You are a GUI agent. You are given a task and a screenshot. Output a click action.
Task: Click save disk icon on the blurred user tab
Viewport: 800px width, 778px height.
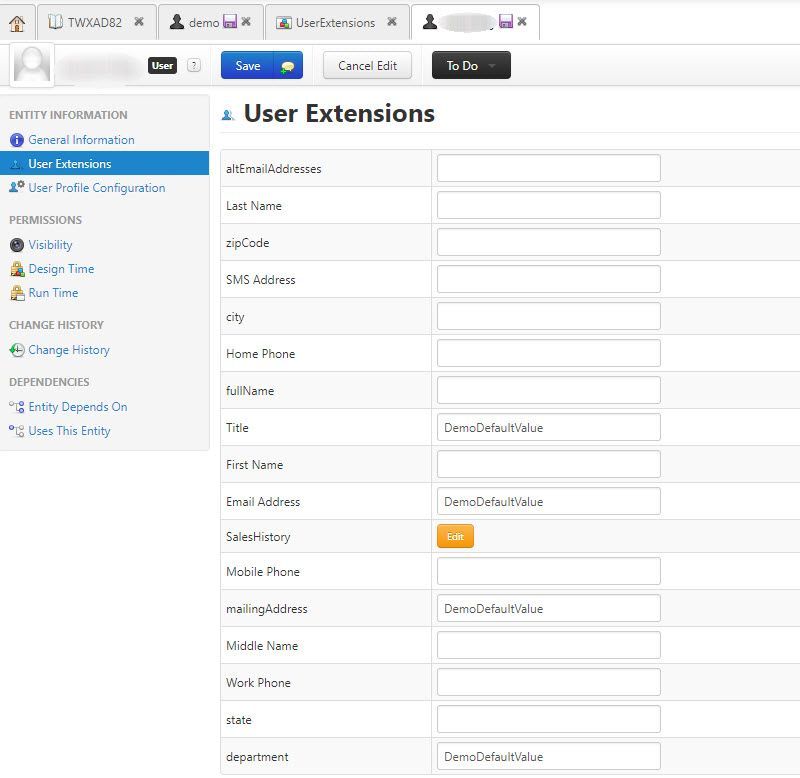[506, 21]
